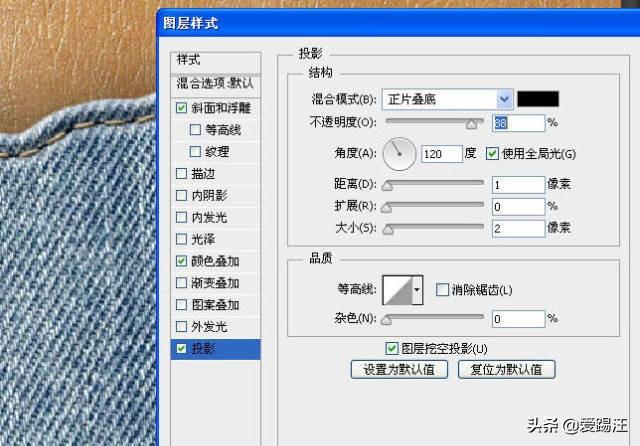This screenshot has width=640, height=446.
Task: Select the 内阴影 style row label
Action: pyautogui.click(x=209, y=195)
